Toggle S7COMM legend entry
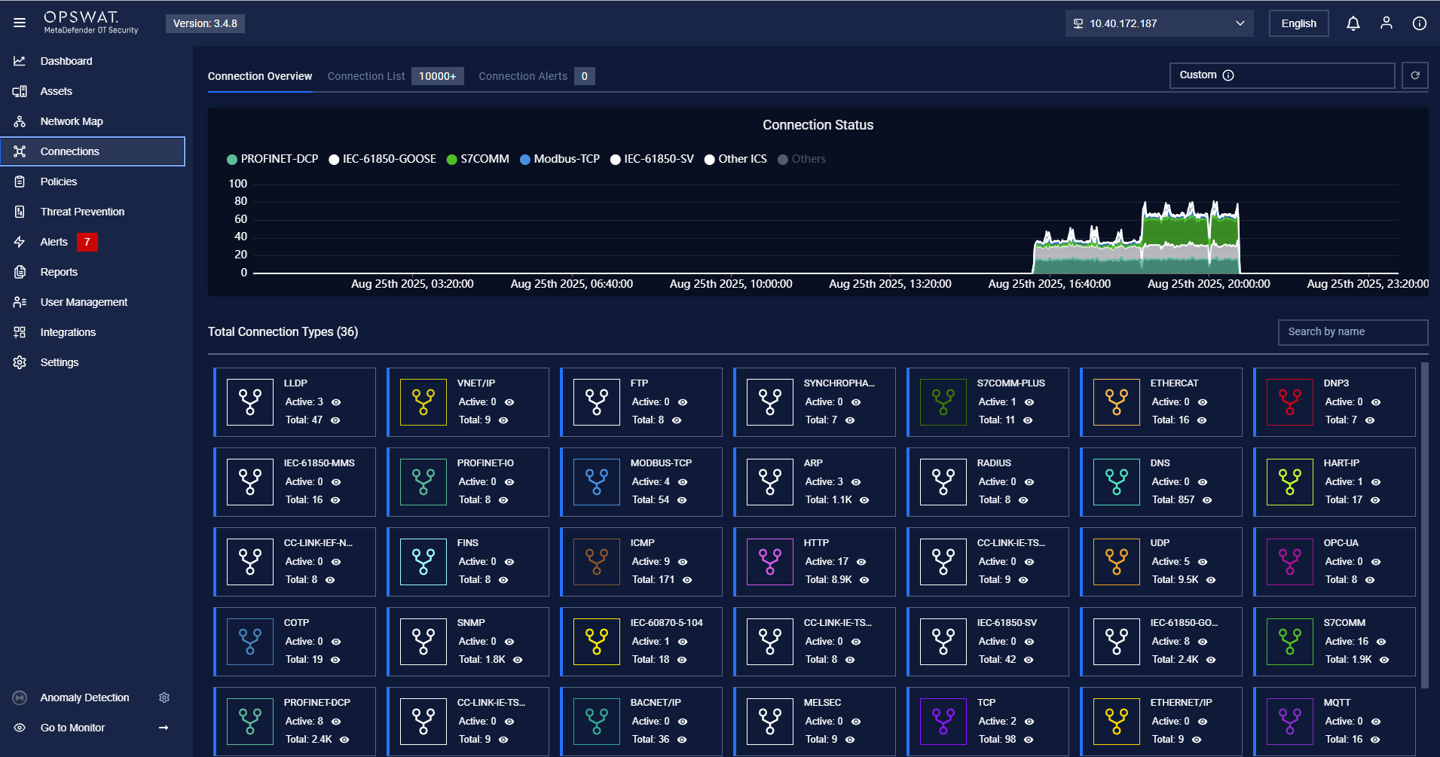The image size is (1440, 757). [478, 159]
